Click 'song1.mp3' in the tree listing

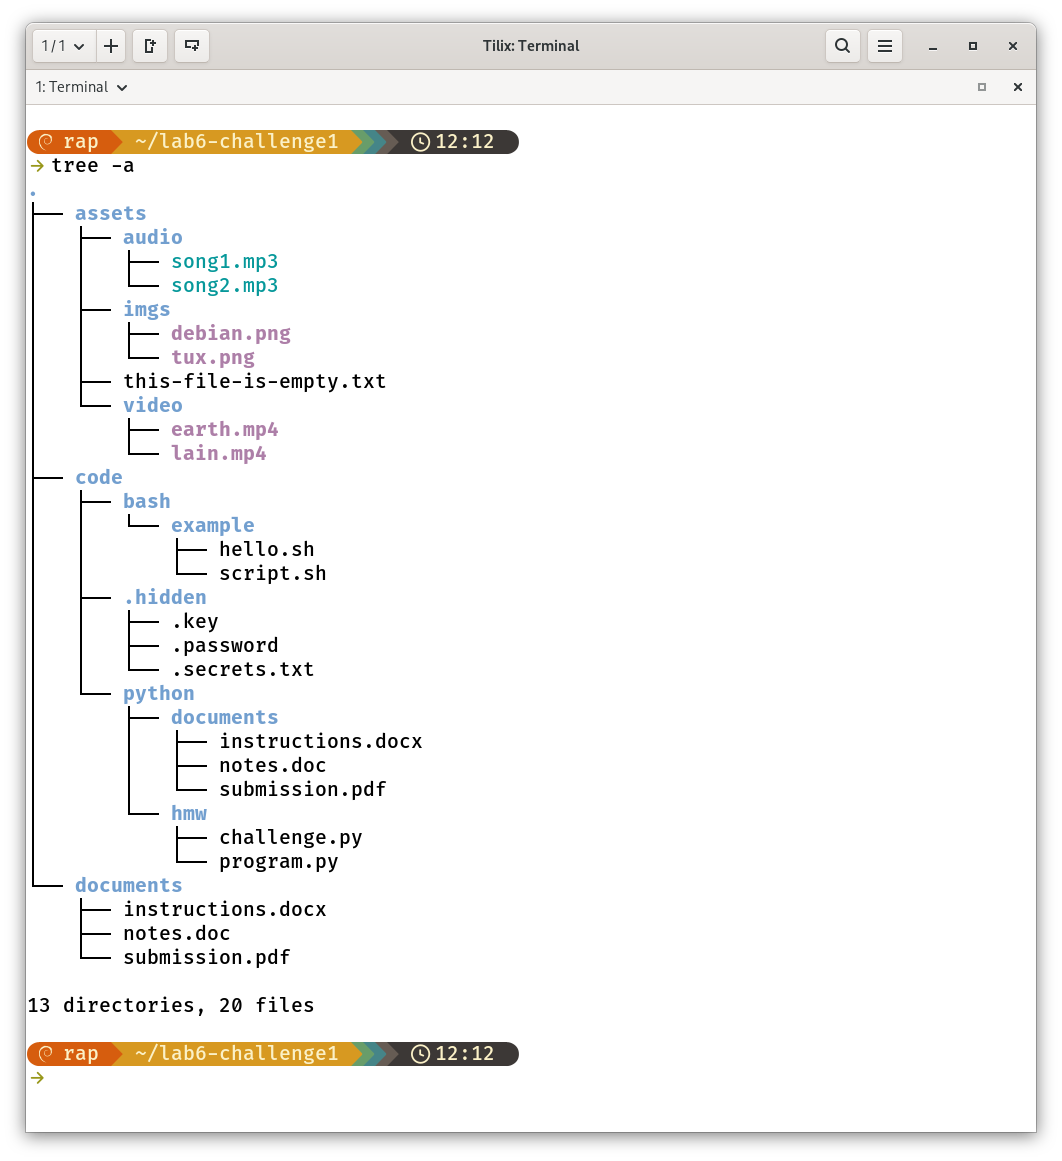[x=224, y=261]
